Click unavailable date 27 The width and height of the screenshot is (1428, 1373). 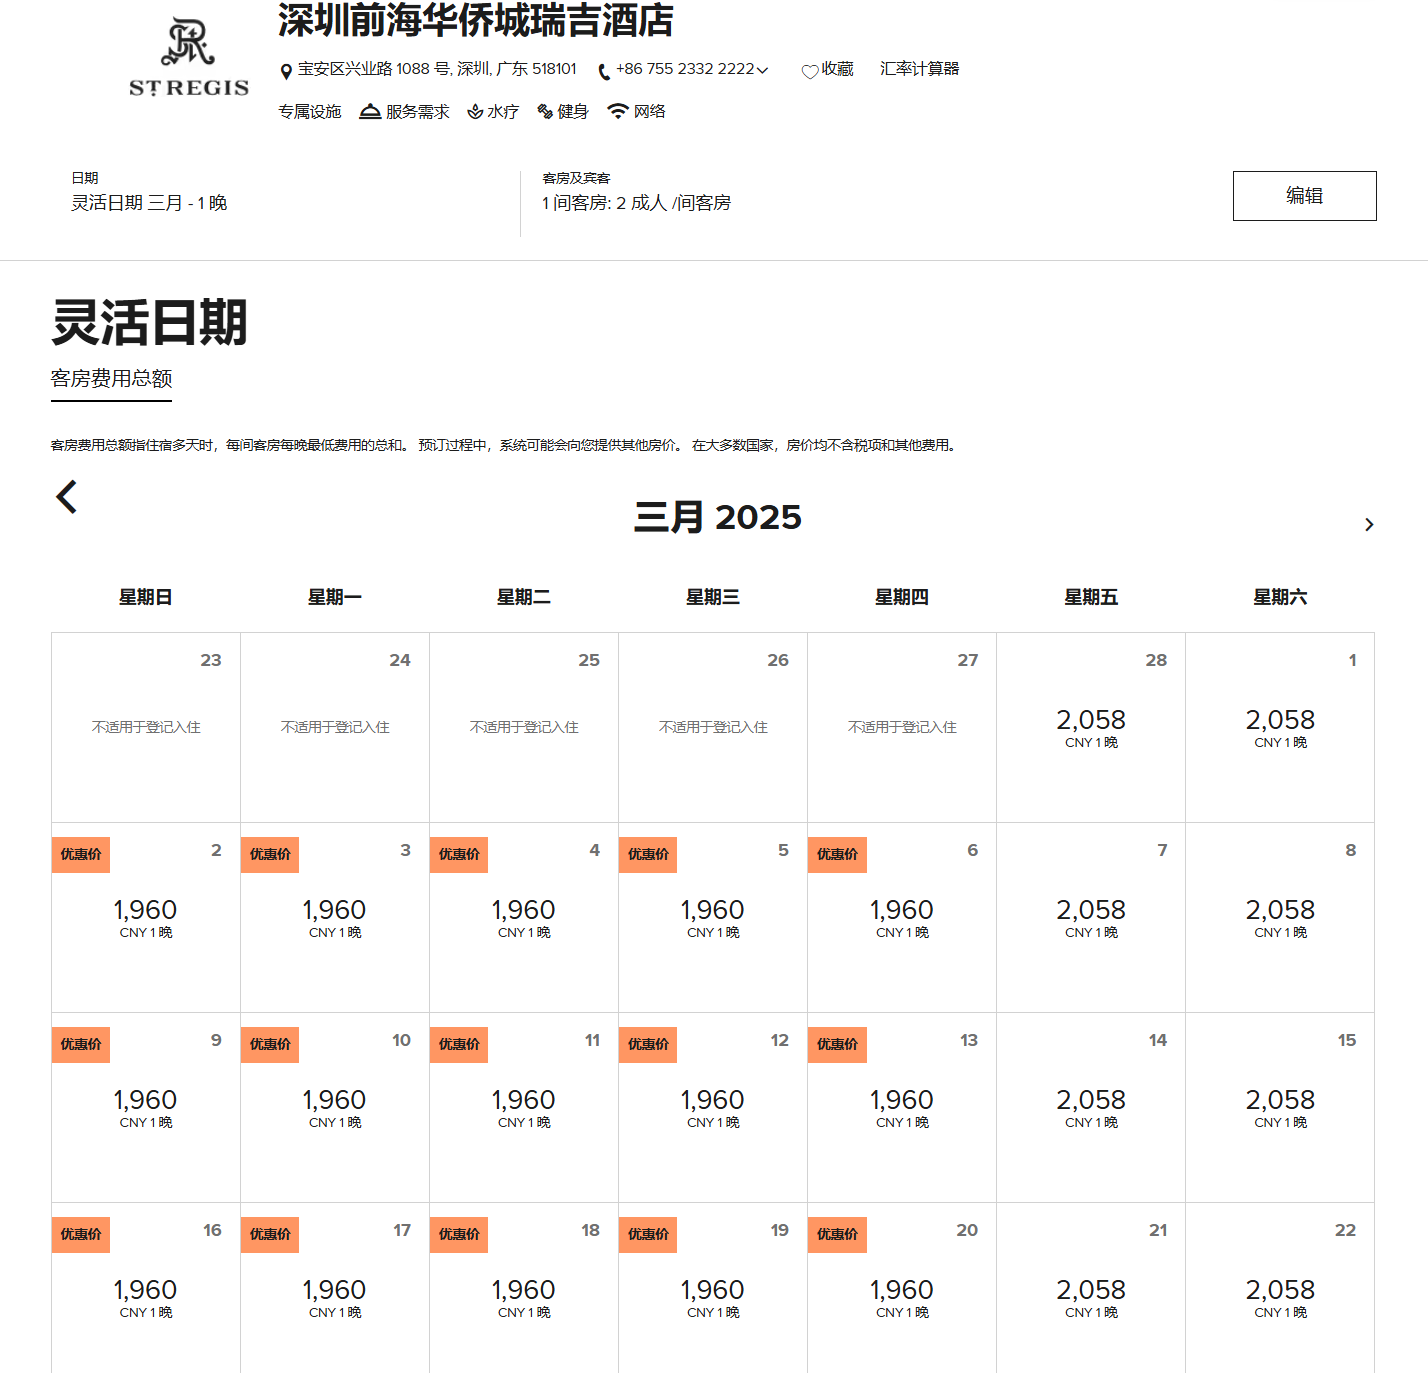tap(902, 727)
